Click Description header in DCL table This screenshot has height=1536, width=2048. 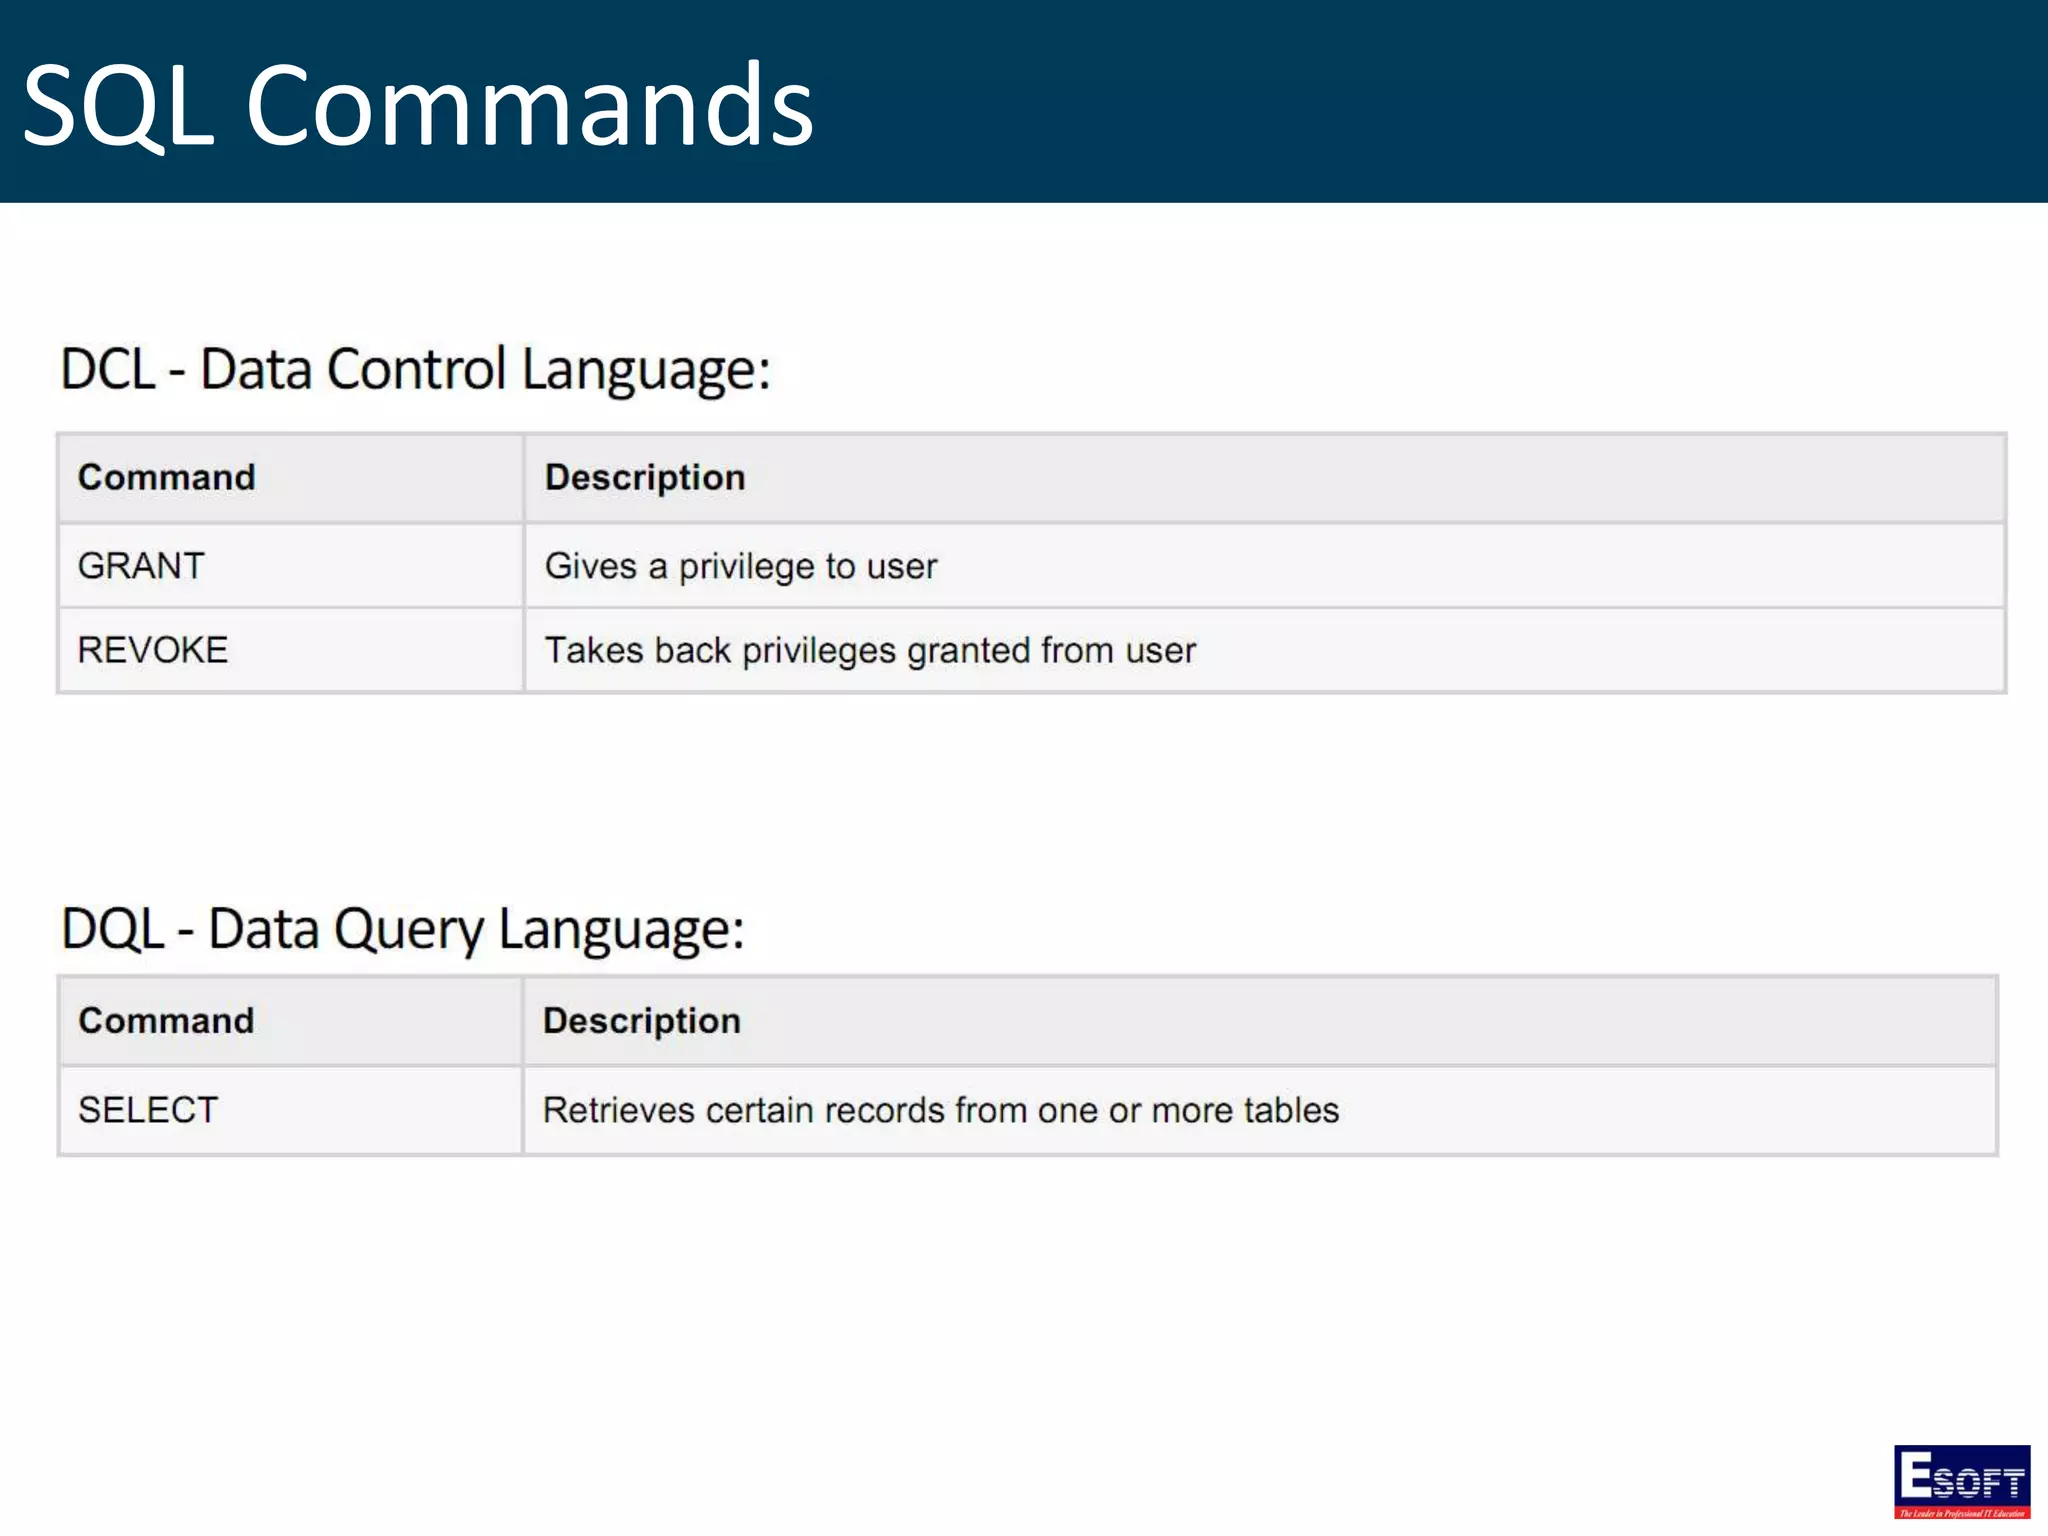645,477
